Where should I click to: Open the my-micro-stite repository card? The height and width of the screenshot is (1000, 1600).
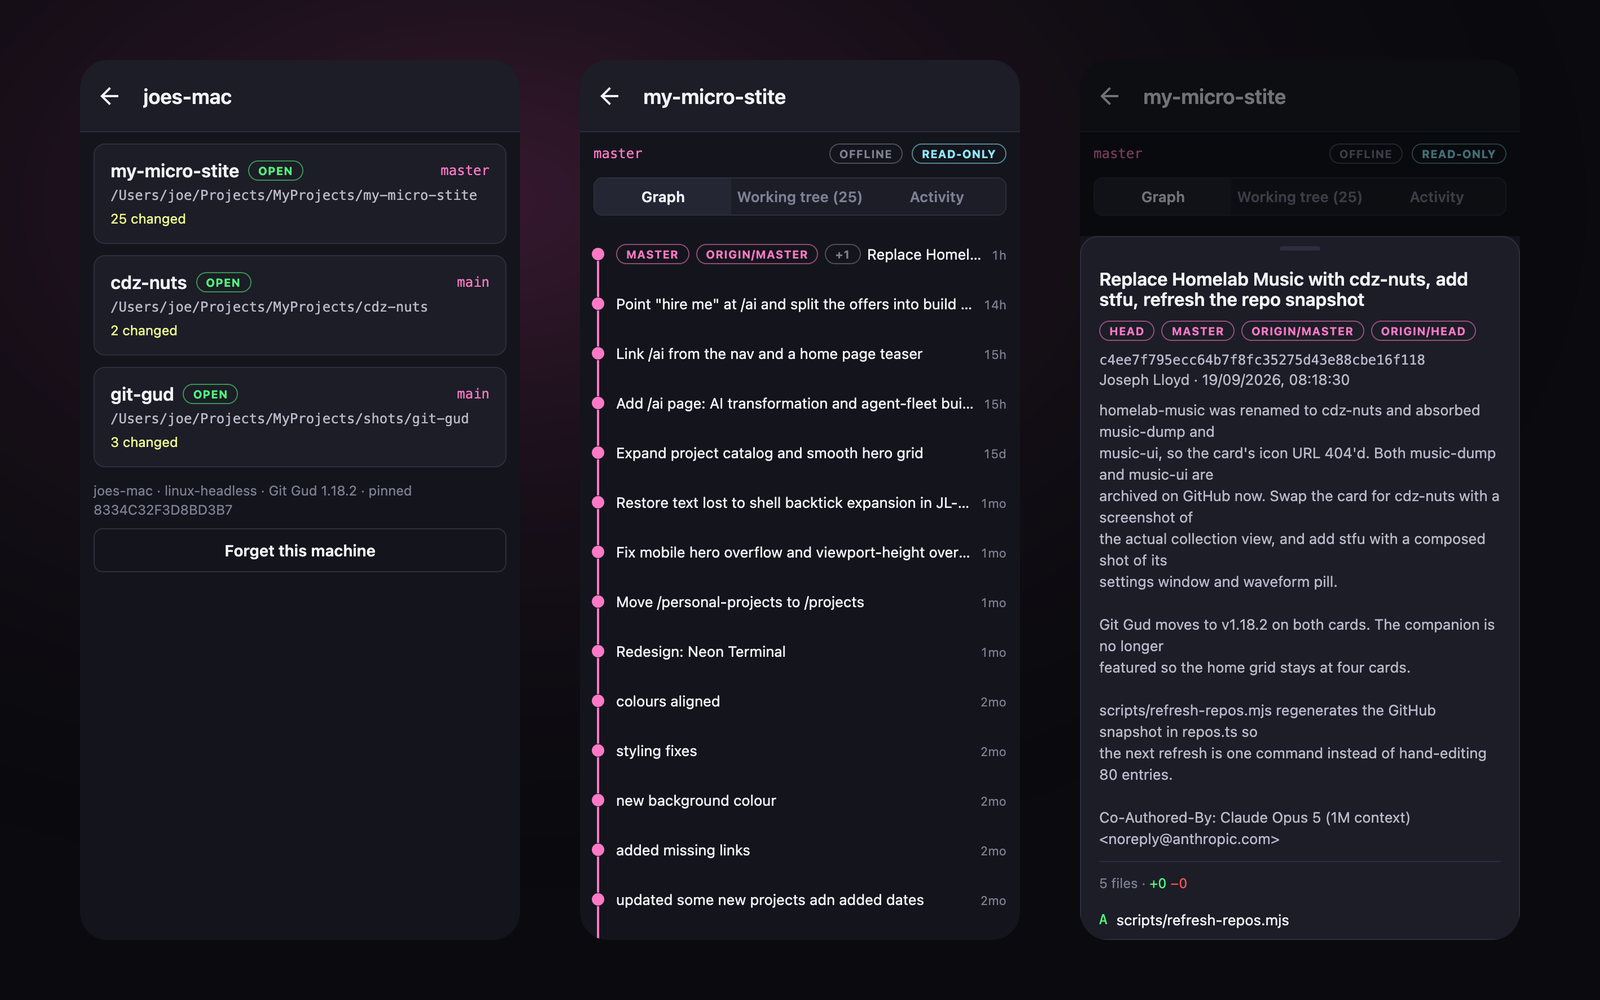click(300, 194)
